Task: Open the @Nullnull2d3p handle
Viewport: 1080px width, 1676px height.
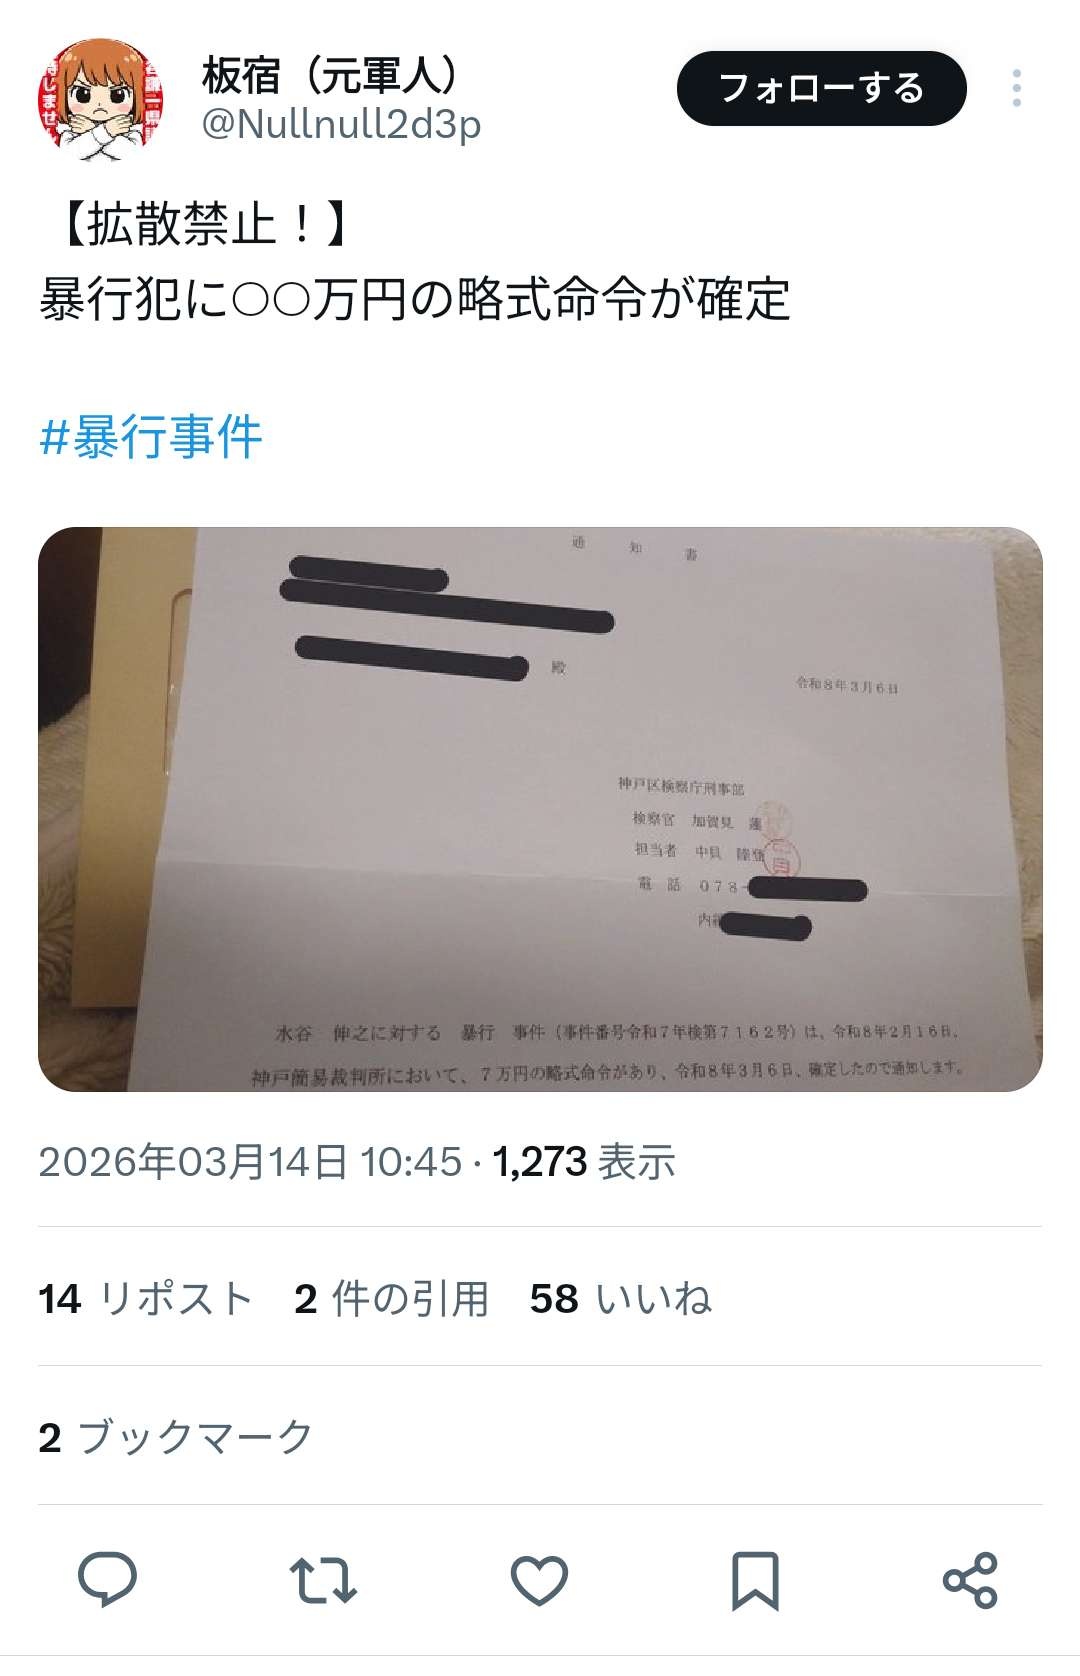Action: pos(341,124)
